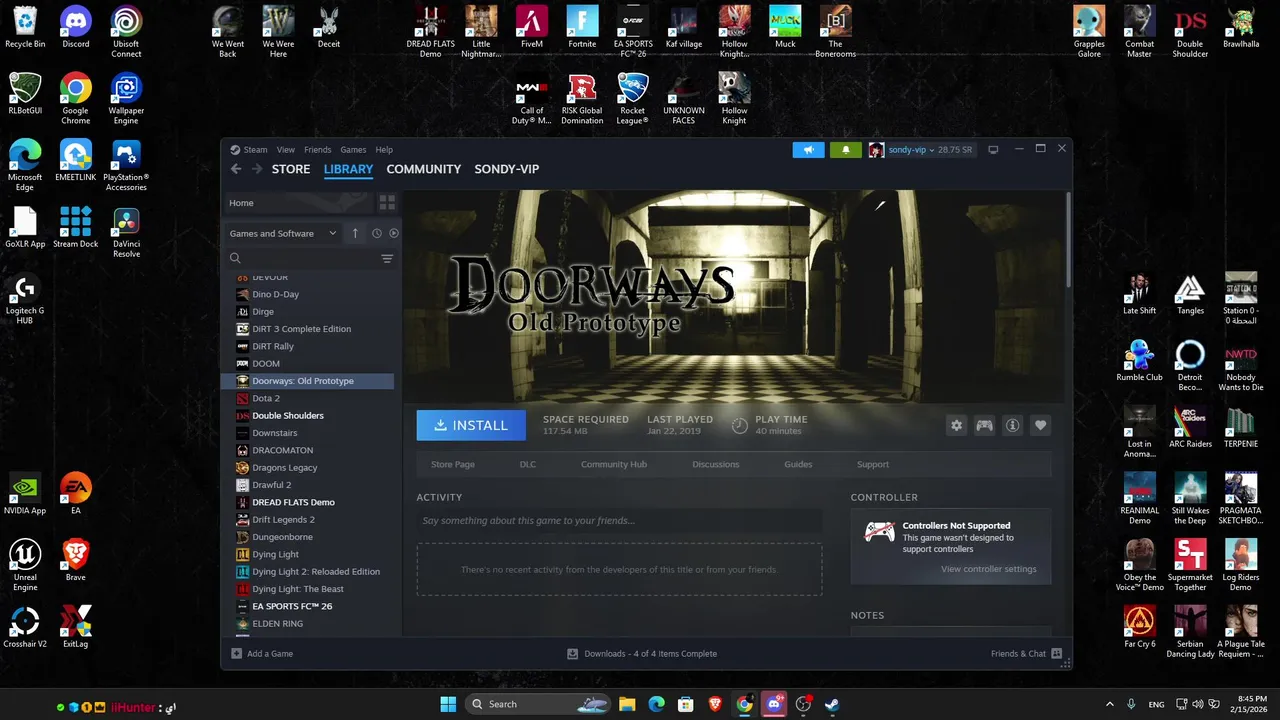Image resolution: width=1280 pixels, height=720 pixels.
Task: Click the library search field
Action: (x=301, y=258)
